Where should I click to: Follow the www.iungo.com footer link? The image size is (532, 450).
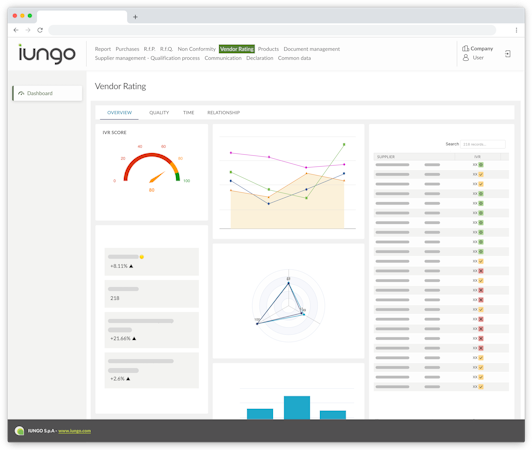click(74, 431)
